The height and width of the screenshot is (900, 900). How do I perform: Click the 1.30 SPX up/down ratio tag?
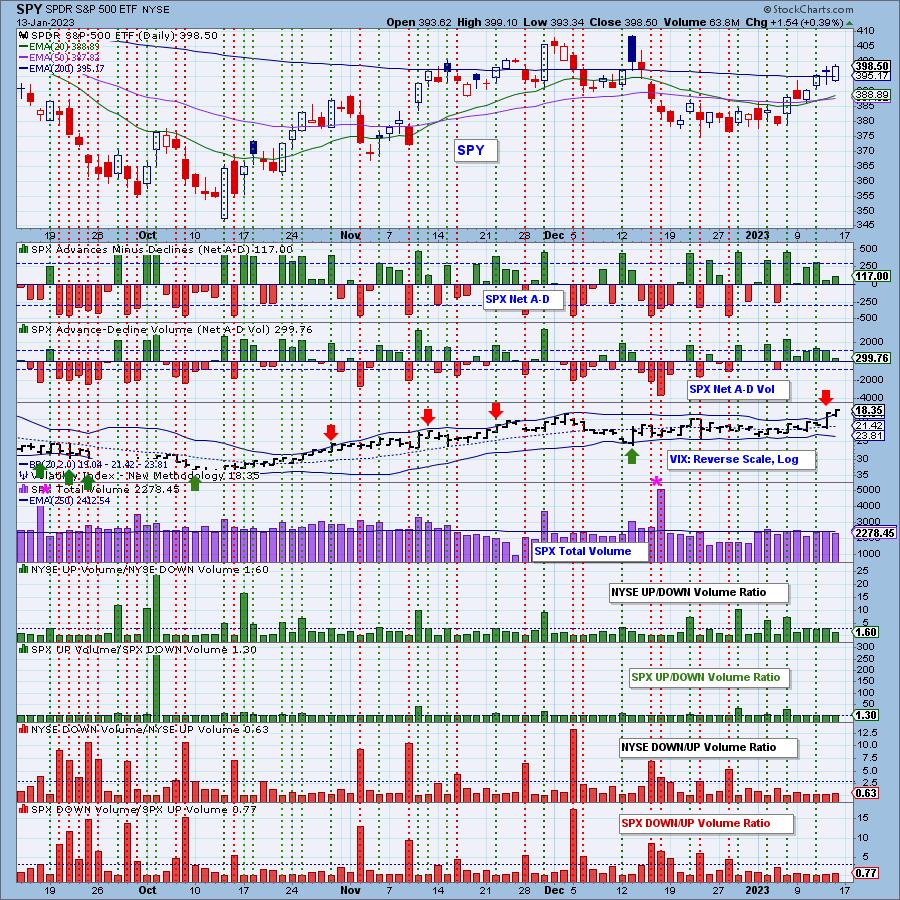coord(866,715)
